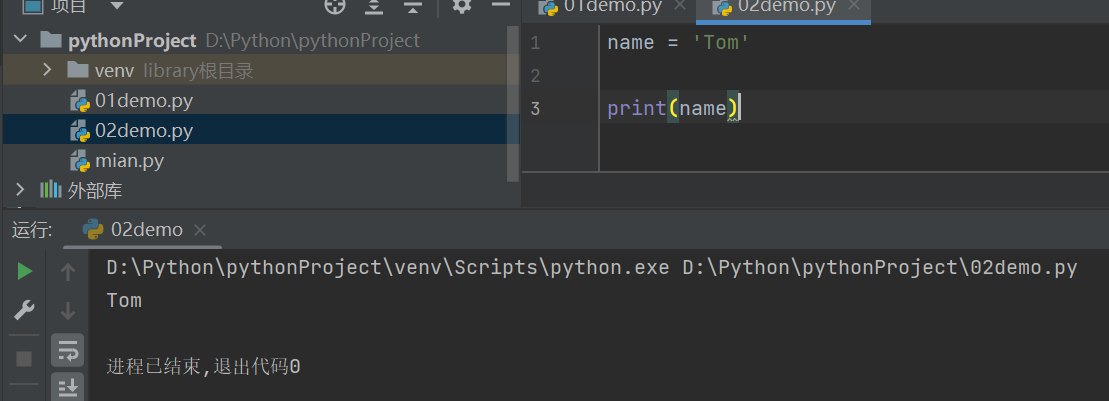Open the 项目 view dropdown arrow
This screenshot has height=401, width=1109.
pos(116,6)
